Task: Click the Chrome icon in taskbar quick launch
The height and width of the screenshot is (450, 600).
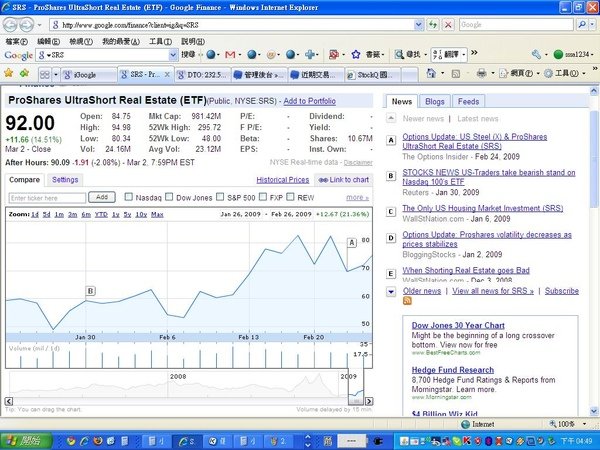Action: (x=71, y=441)
